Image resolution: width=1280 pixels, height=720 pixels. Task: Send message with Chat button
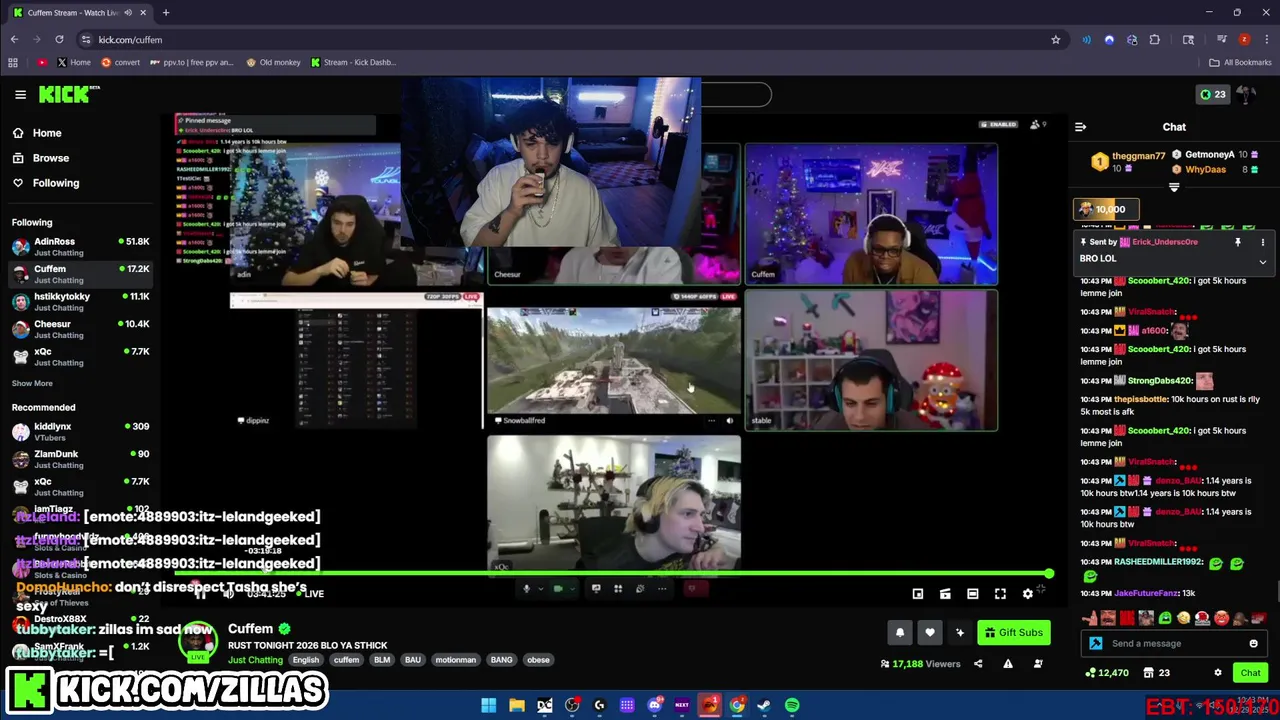point(1250,673)
